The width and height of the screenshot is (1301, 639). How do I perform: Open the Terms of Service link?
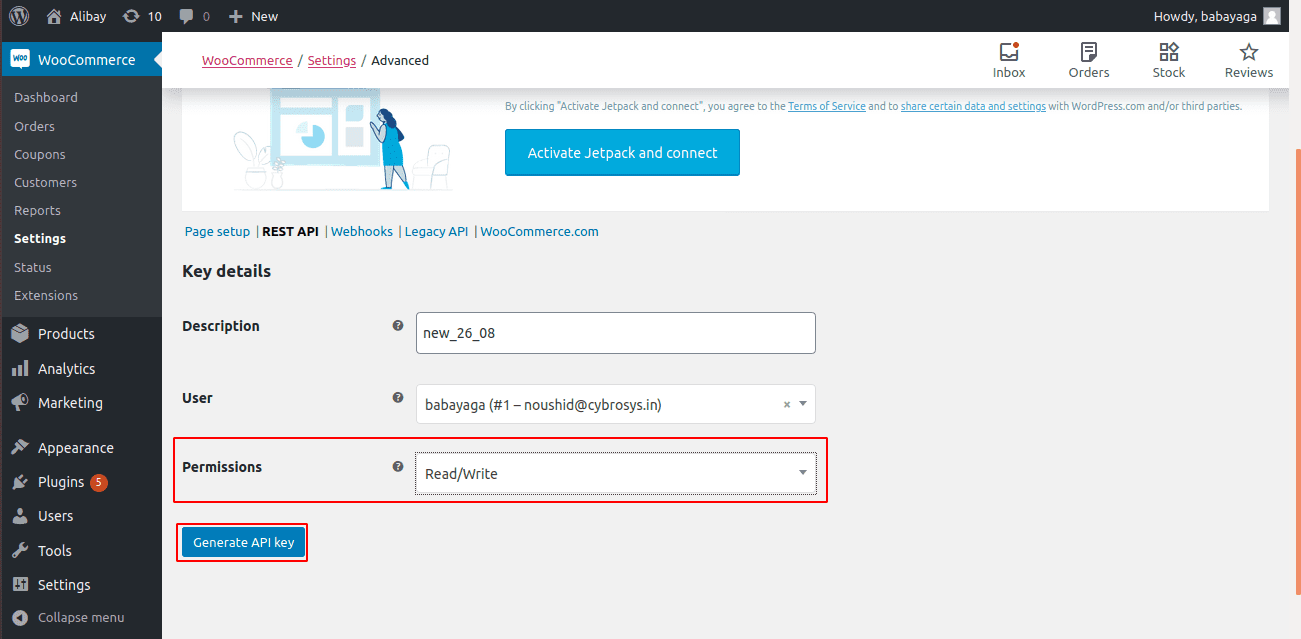[x=827, y=106]
